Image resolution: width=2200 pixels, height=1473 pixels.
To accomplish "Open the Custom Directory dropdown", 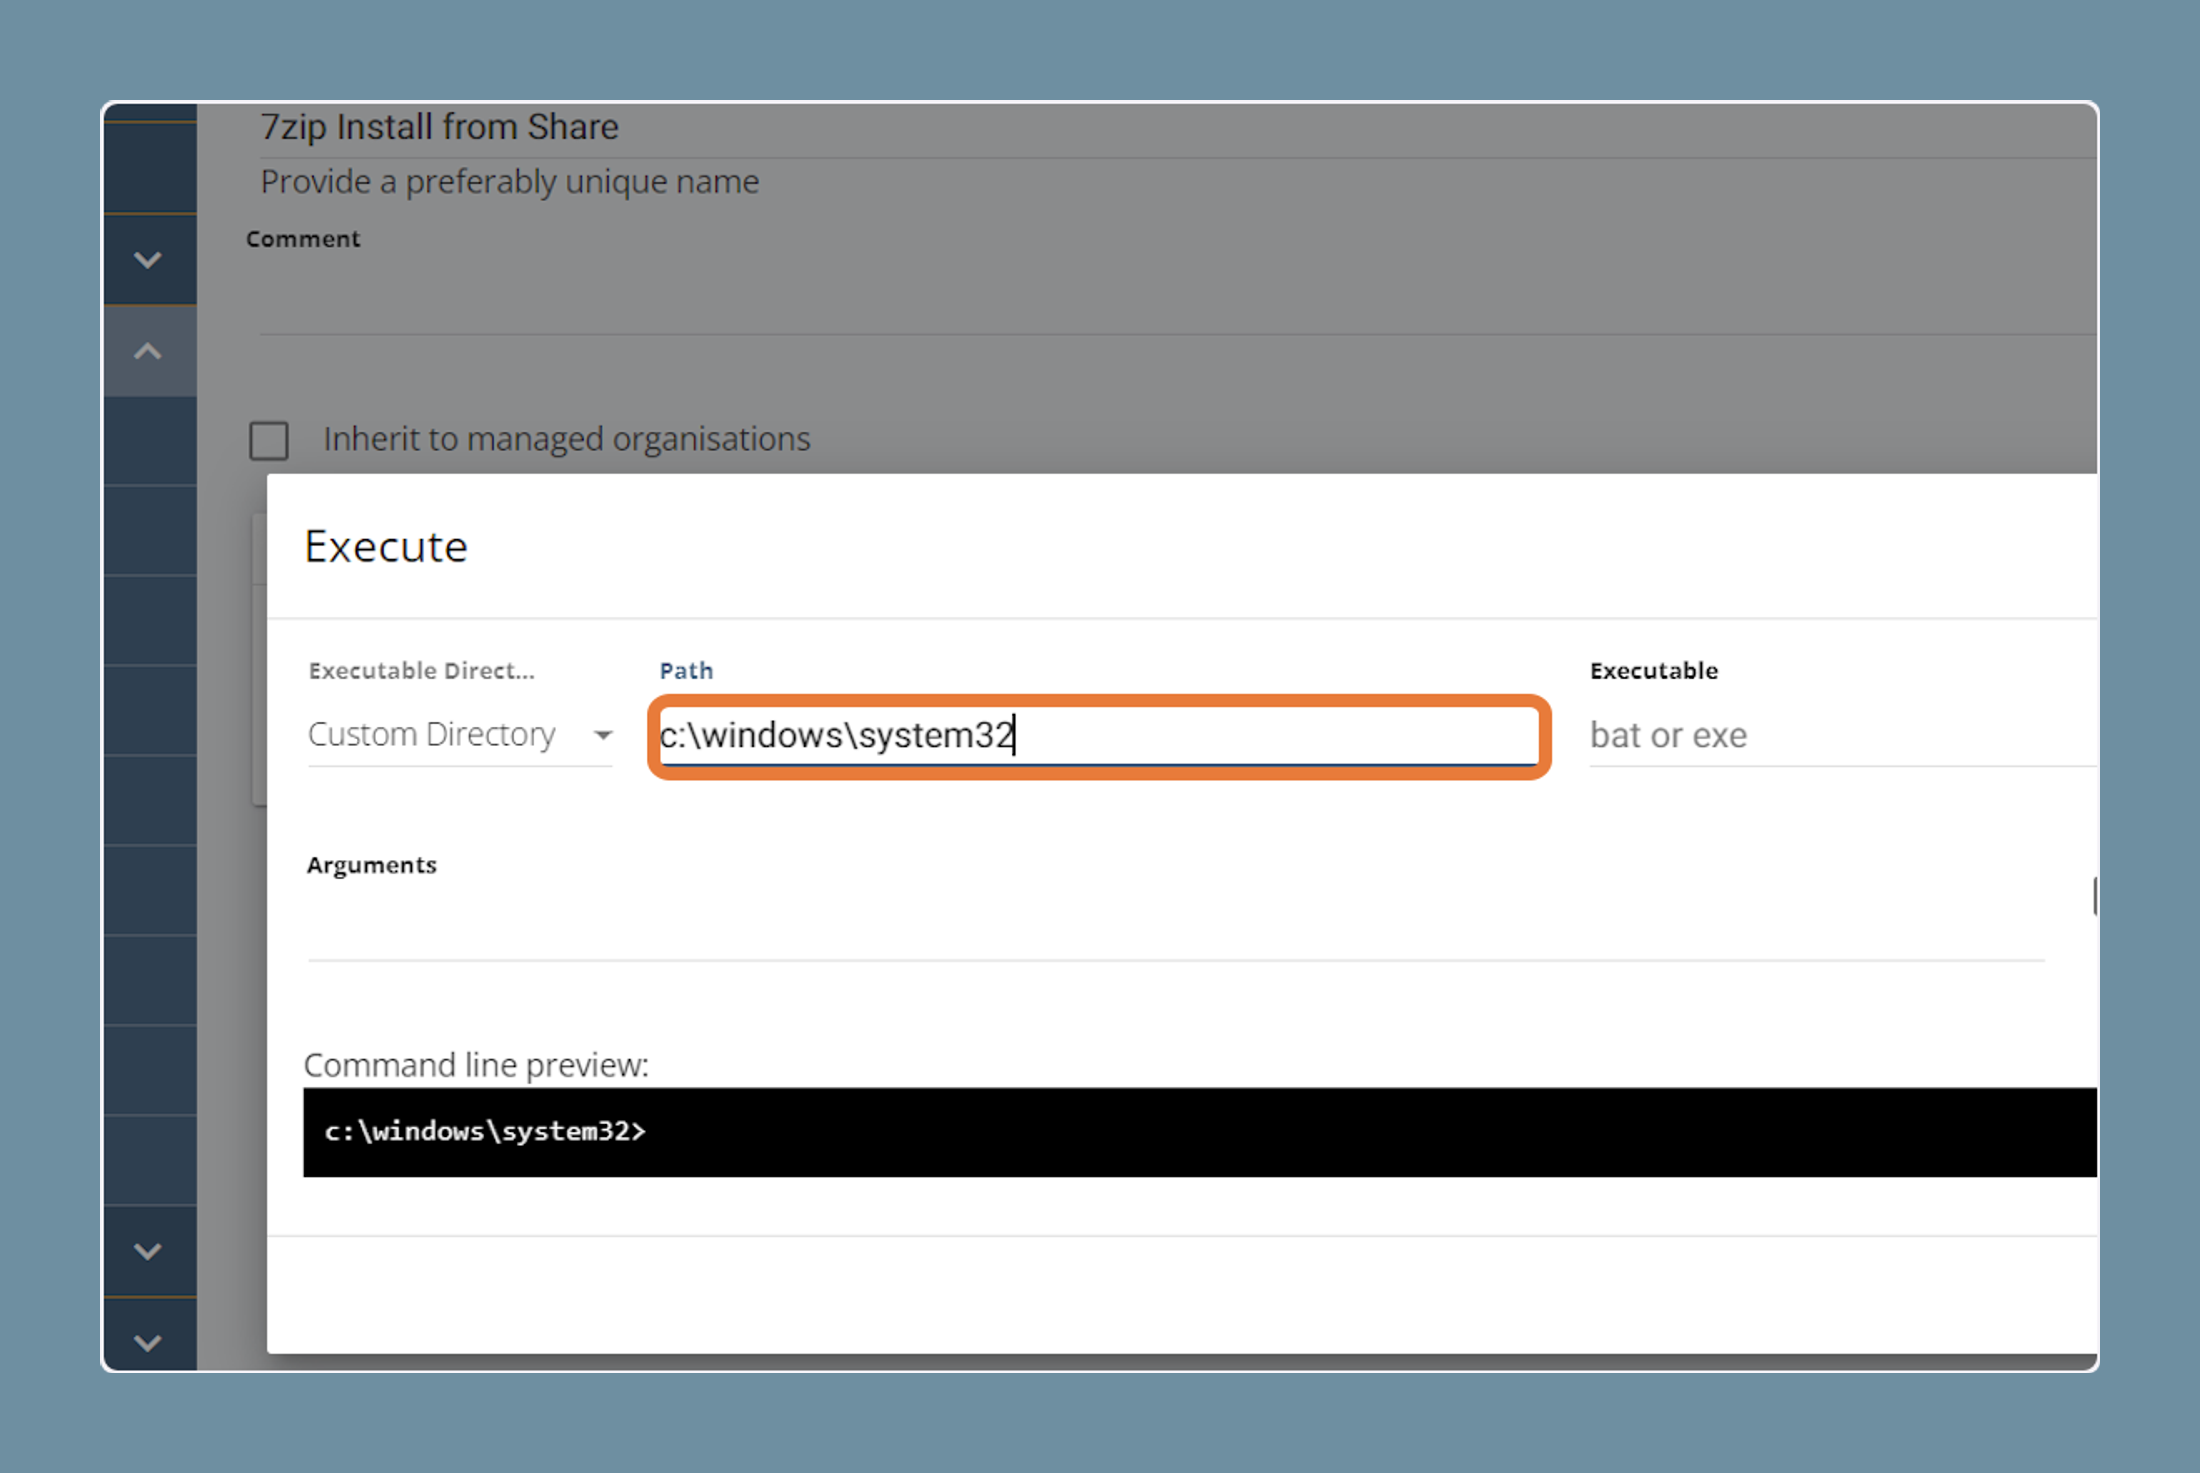I will [x=460, y=735].
